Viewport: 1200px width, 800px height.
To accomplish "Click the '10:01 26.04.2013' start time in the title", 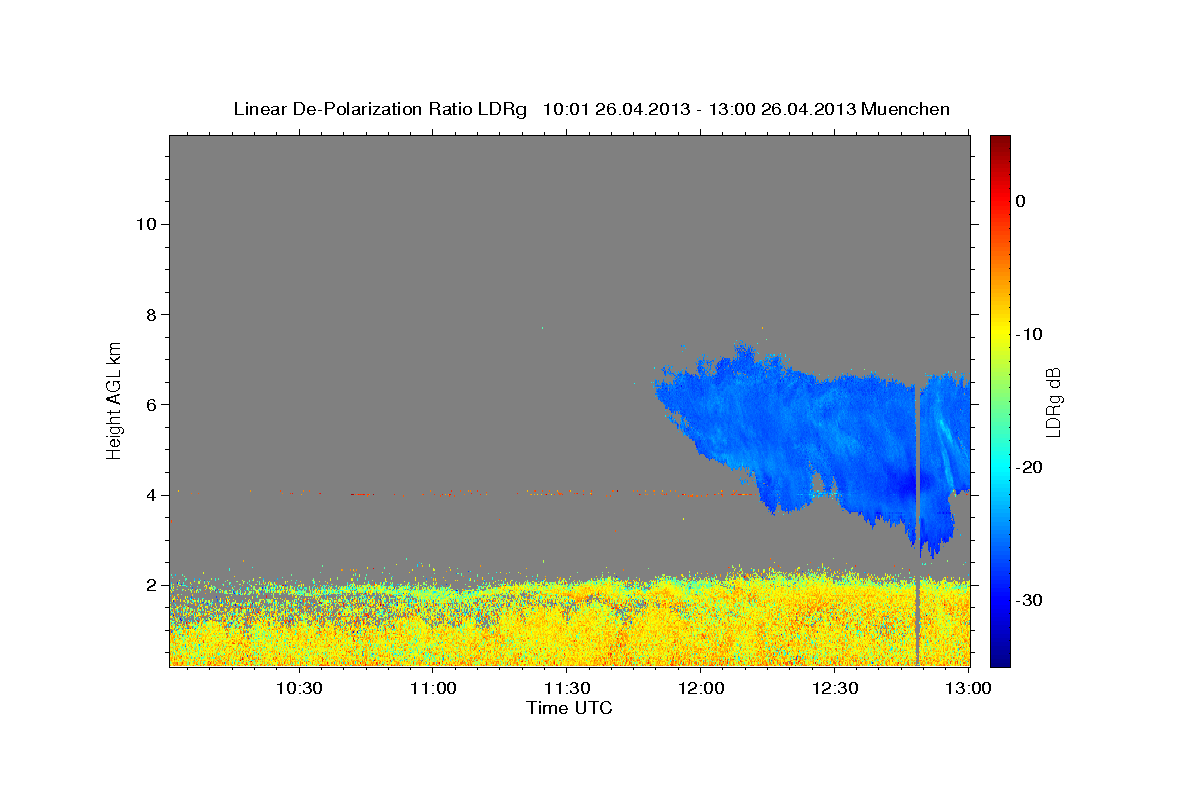I will 616,109.
